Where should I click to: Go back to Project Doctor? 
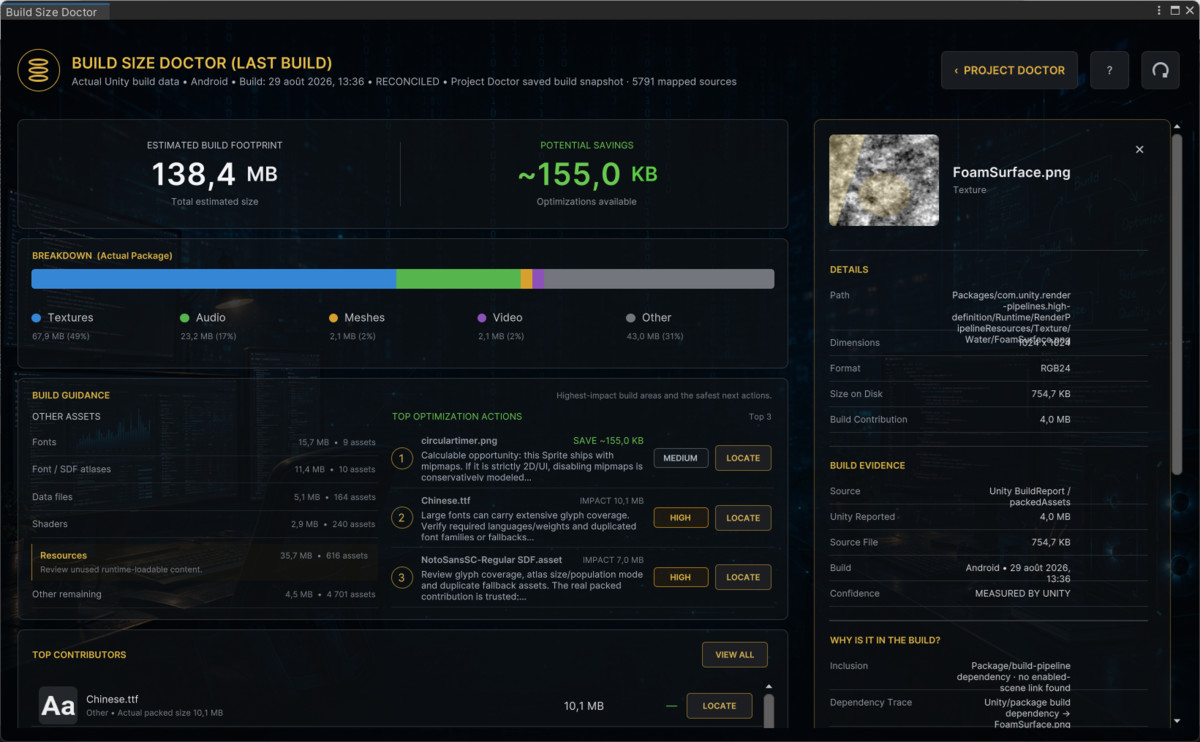coord(1009,70)
